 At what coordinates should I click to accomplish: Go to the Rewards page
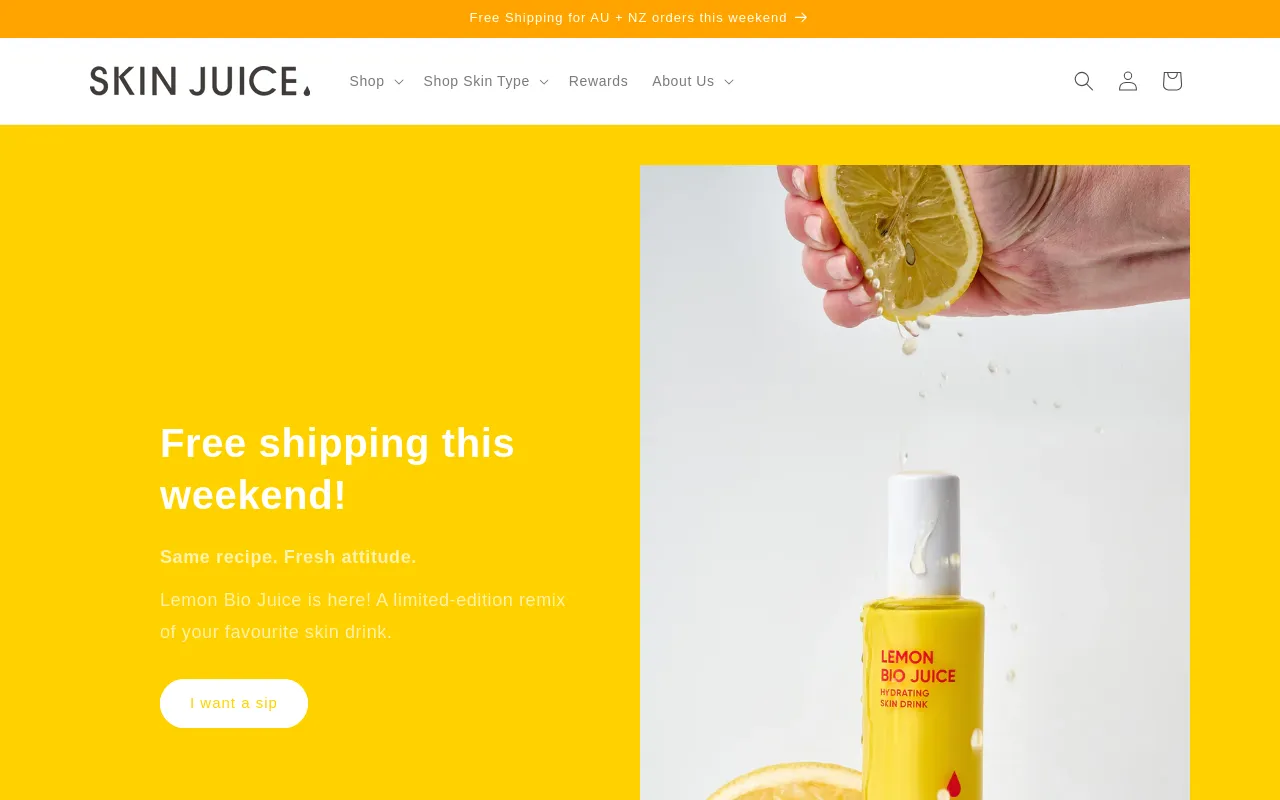(x=598, y=81)
